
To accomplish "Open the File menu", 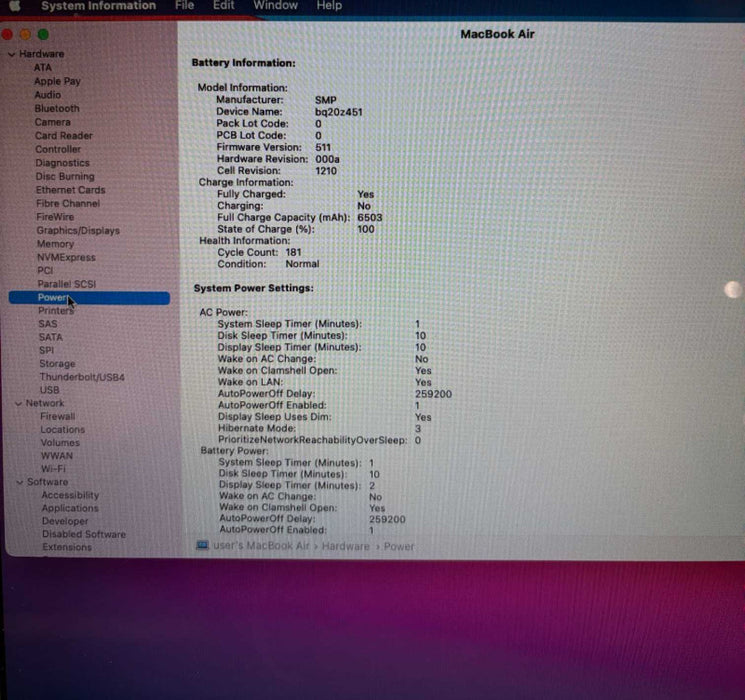I will [x=184, y=5].
